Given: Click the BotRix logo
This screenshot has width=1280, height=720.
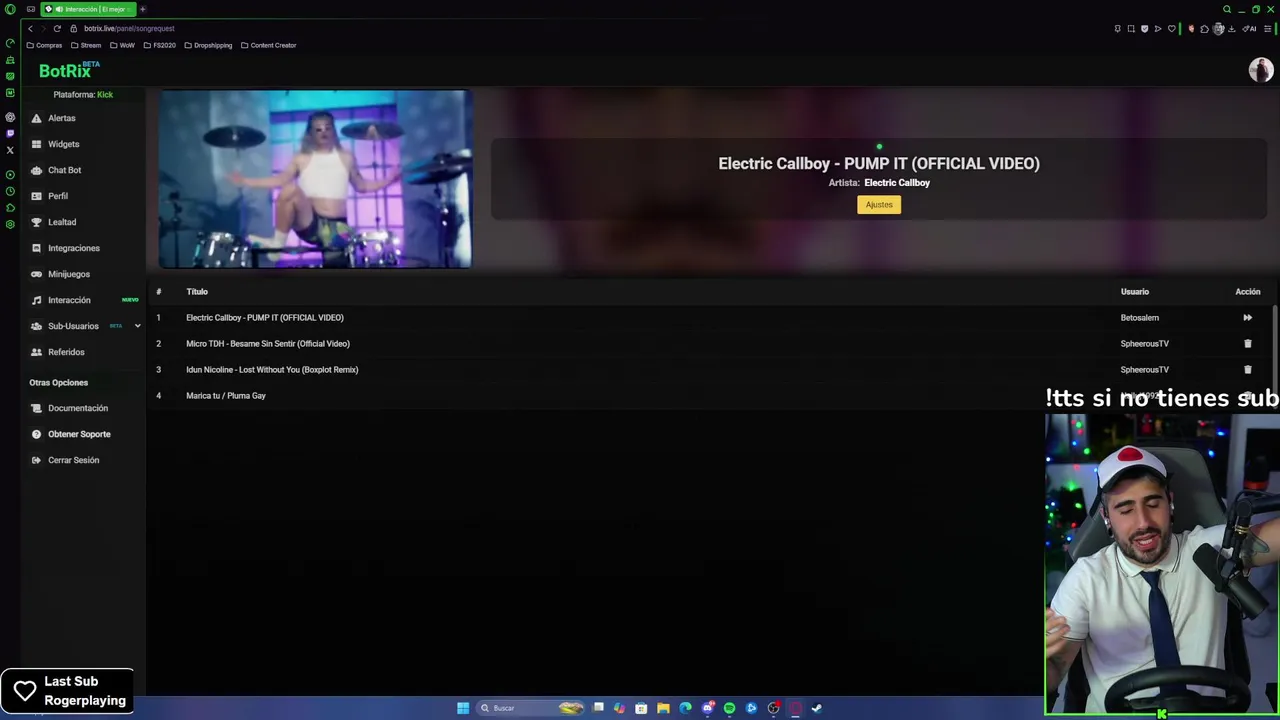Looking at the screenshot, I should [69, 70].
